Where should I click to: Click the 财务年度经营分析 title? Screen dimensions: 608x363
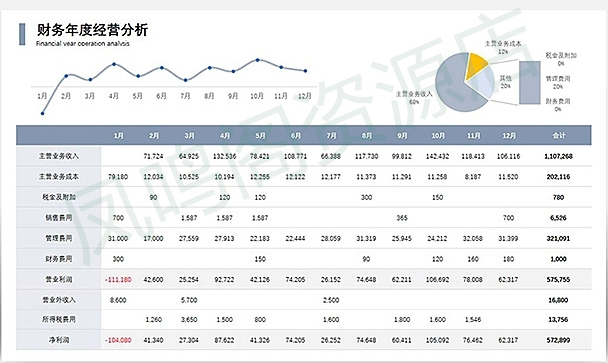click(93, 30)
